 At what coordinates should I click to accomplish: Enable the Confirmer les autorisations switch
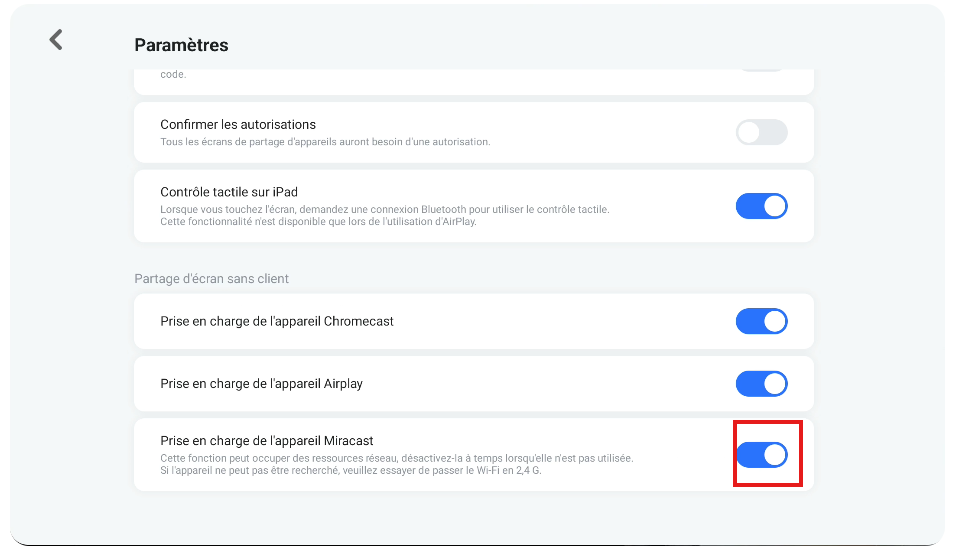(761, 132)
